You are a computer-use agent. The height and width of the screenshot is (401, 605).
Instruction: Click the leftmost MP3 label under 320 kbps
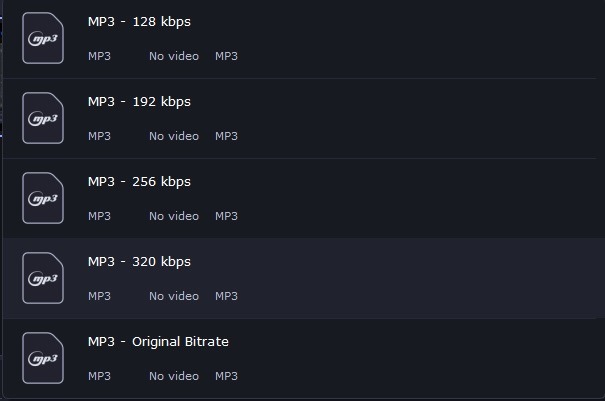[99, 296]
